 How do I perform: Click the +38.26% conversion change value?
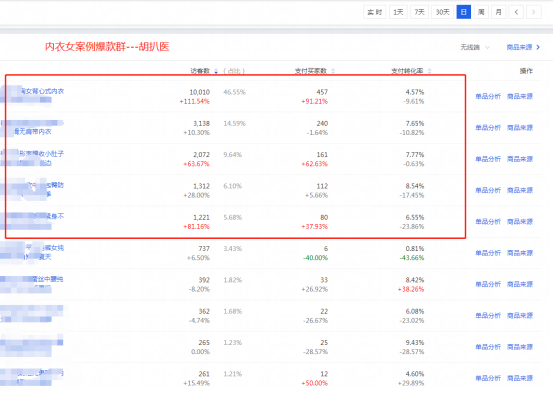(411, 289)
